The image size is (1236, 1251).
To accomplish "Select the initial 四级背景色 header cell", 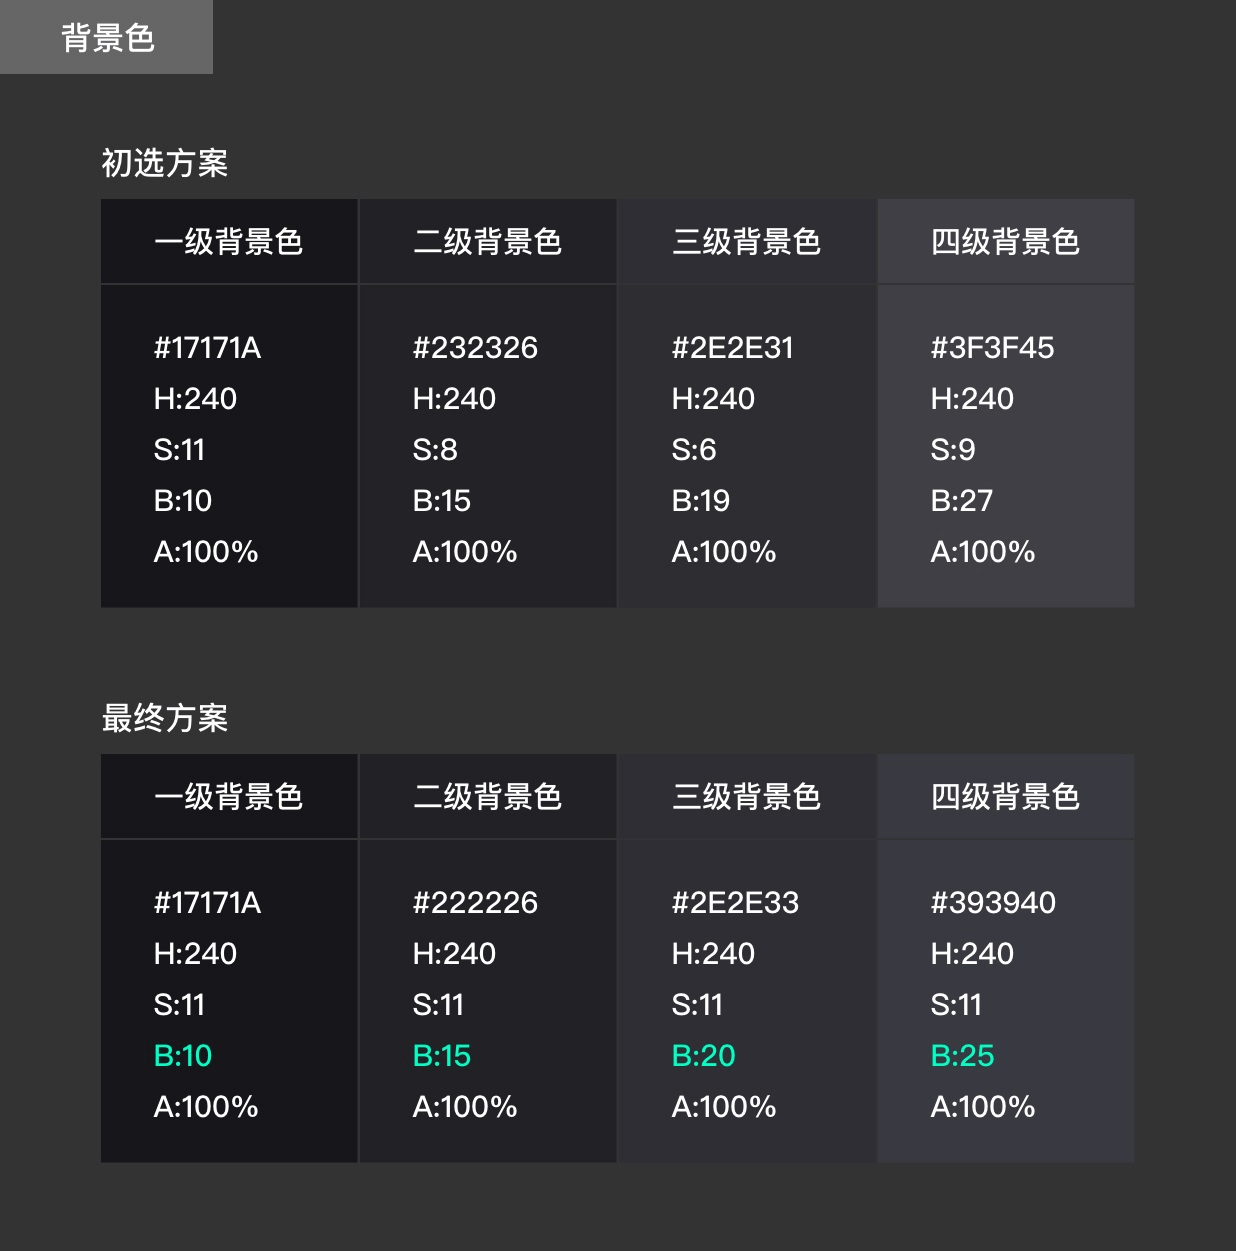I will click(1006, 242).
